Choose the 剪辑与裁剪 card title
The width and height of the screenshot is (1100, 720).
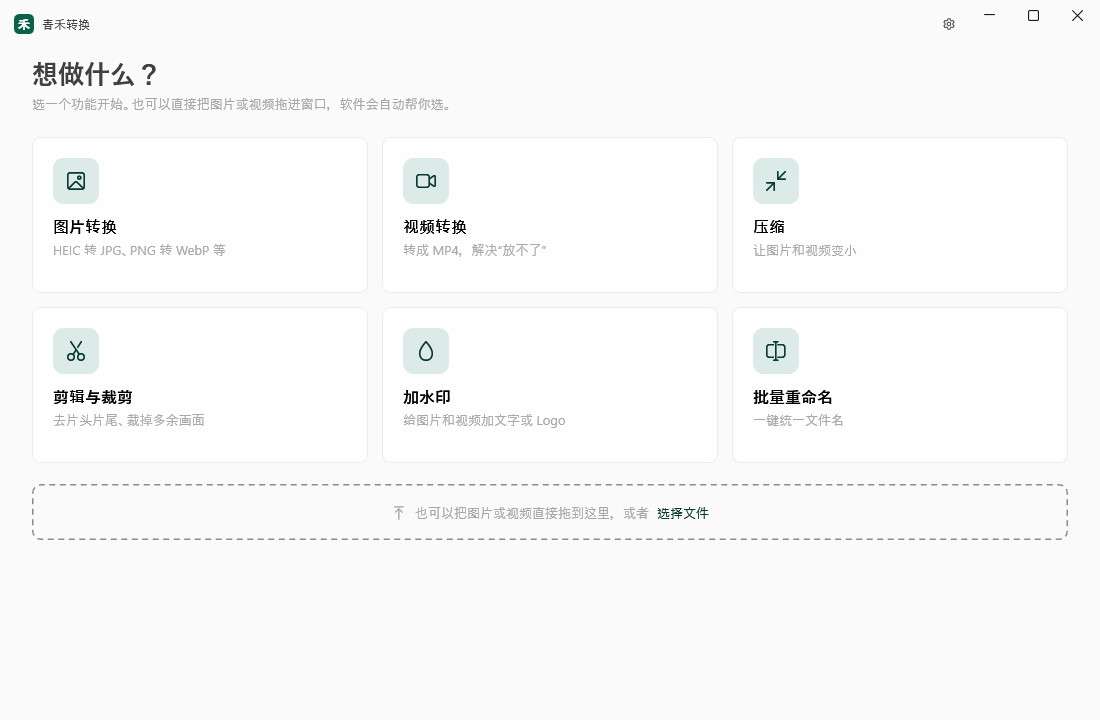93,397
